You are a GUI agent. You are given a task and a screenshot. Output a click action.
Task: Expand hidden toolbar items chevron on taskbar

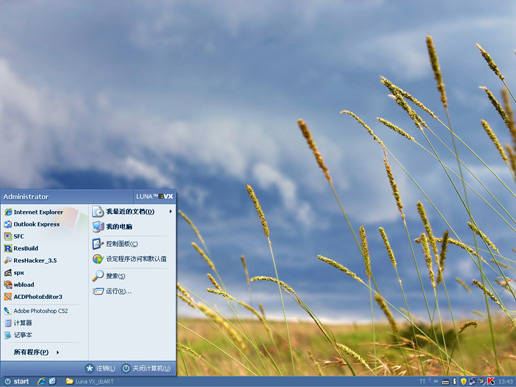(x=436, y=381)
